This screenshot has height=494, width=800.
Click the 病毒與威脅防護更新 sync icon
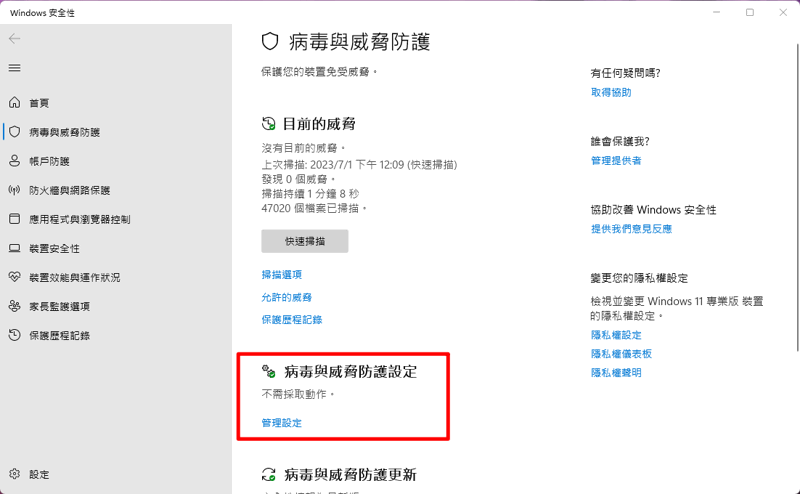tap(268, 475)
